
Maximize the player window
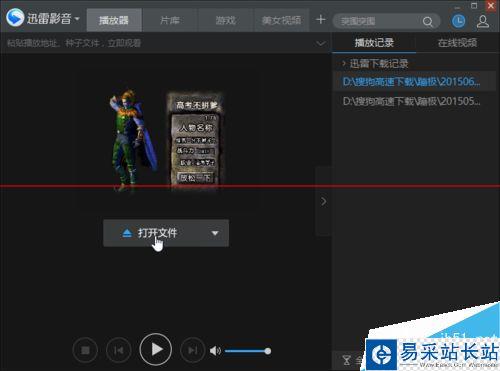474,6
